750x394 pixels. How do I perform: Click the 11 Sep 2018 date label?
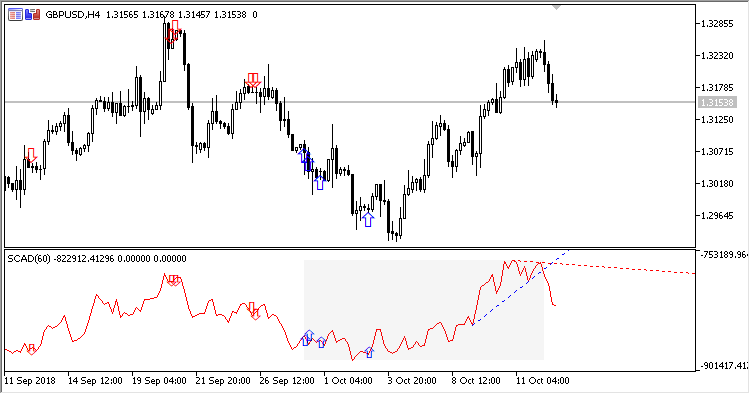(30, 381)
